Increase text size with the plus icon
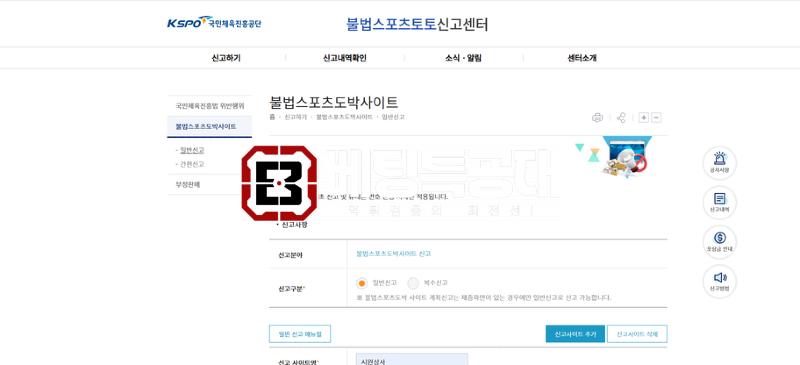 click(x=644, y=118)
